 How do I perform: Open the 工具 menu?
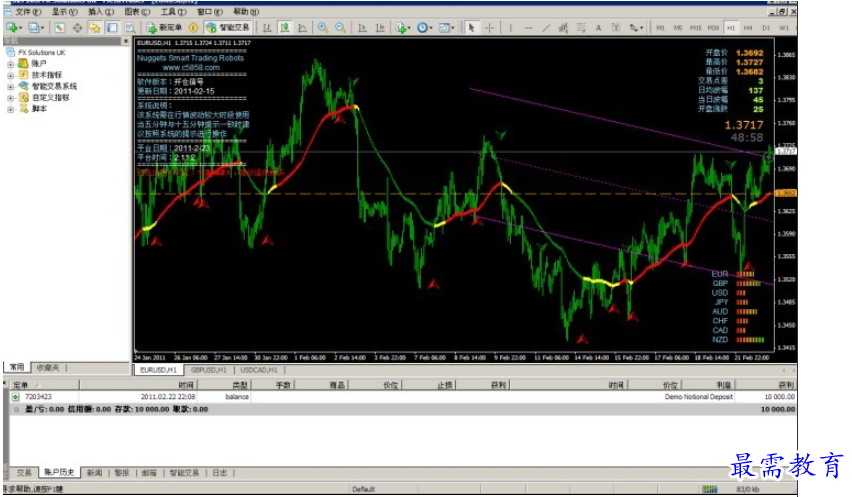point(173,11)
